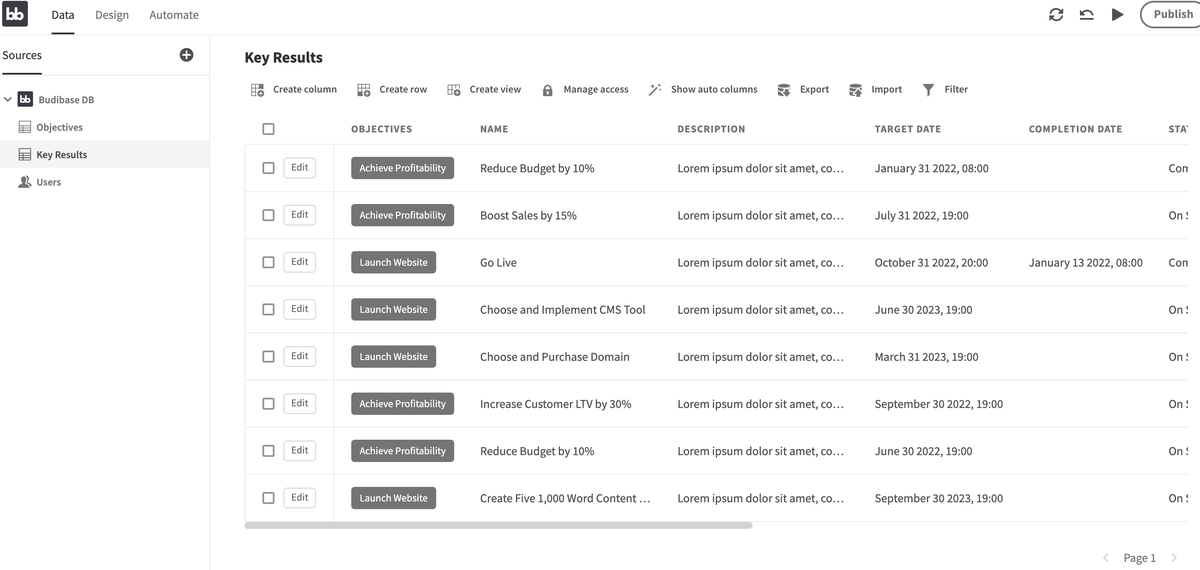Click the table horizontal scrollbar
Viewport: 1200px width, 570px height.
pos(498,525)
